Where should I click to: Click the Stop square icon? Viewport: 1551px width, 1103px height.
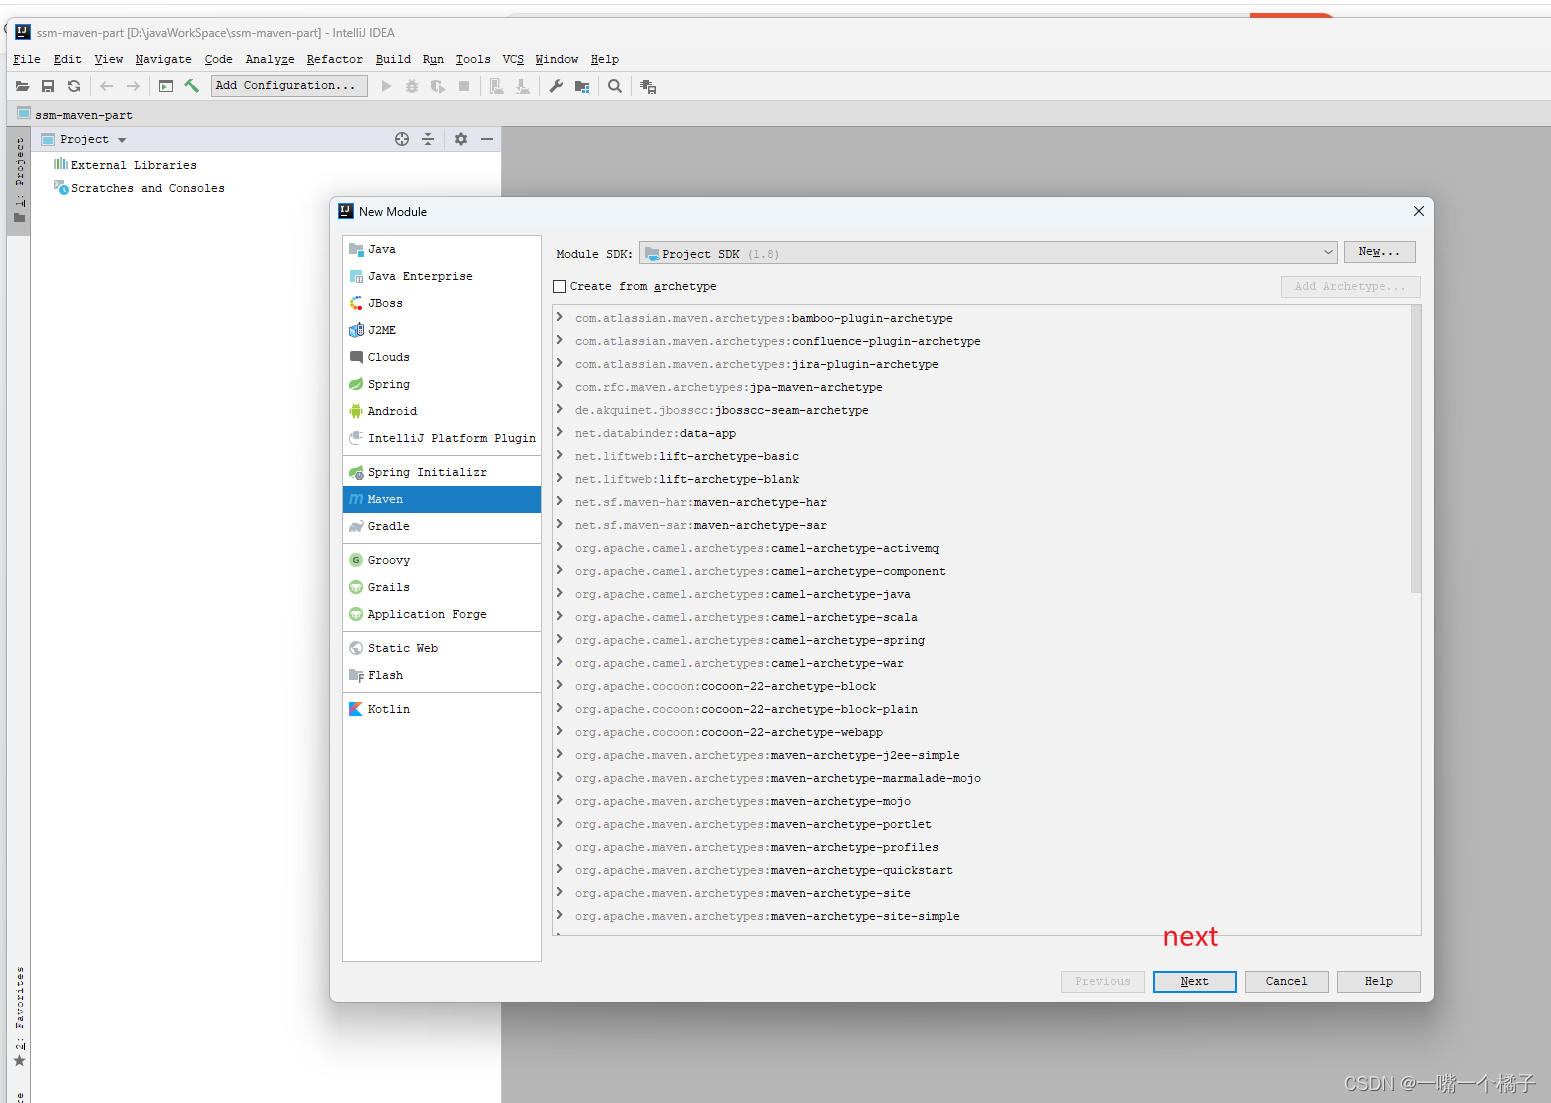[x=464, y=86]
